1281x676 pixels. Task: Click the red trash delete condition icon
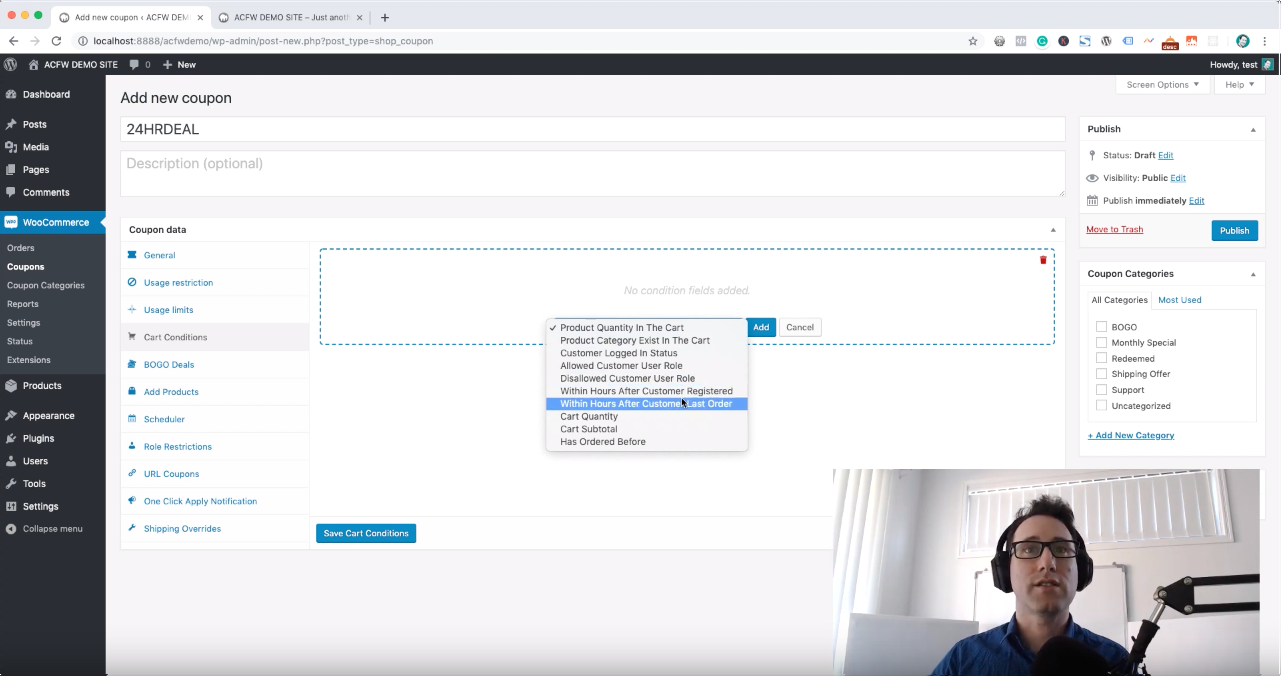[1043, 260]
